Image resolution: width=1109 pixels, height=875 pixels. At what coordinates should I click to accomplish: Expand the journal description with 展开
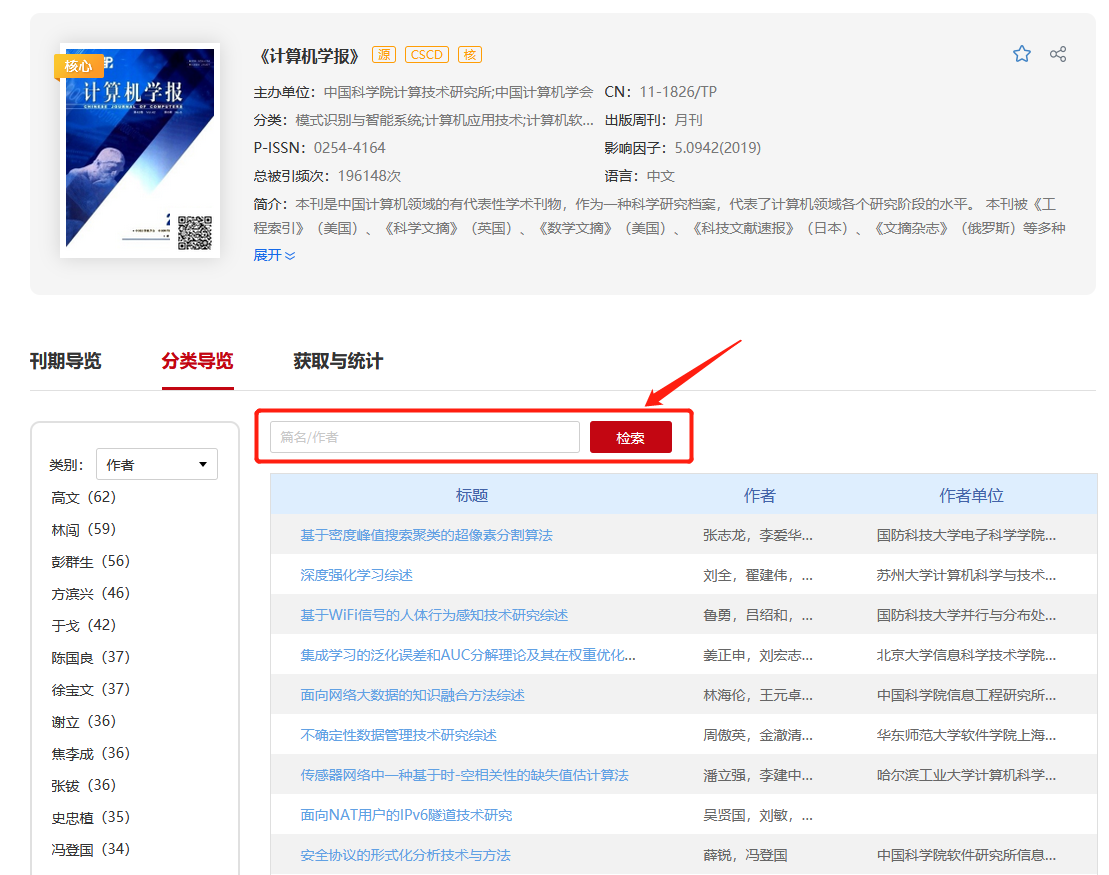pyautogui.click(x=274, y=255)
